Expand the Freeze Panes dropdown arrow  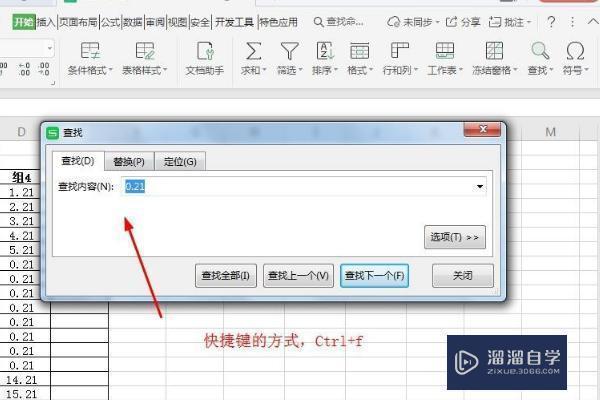(x=515, y=70)
